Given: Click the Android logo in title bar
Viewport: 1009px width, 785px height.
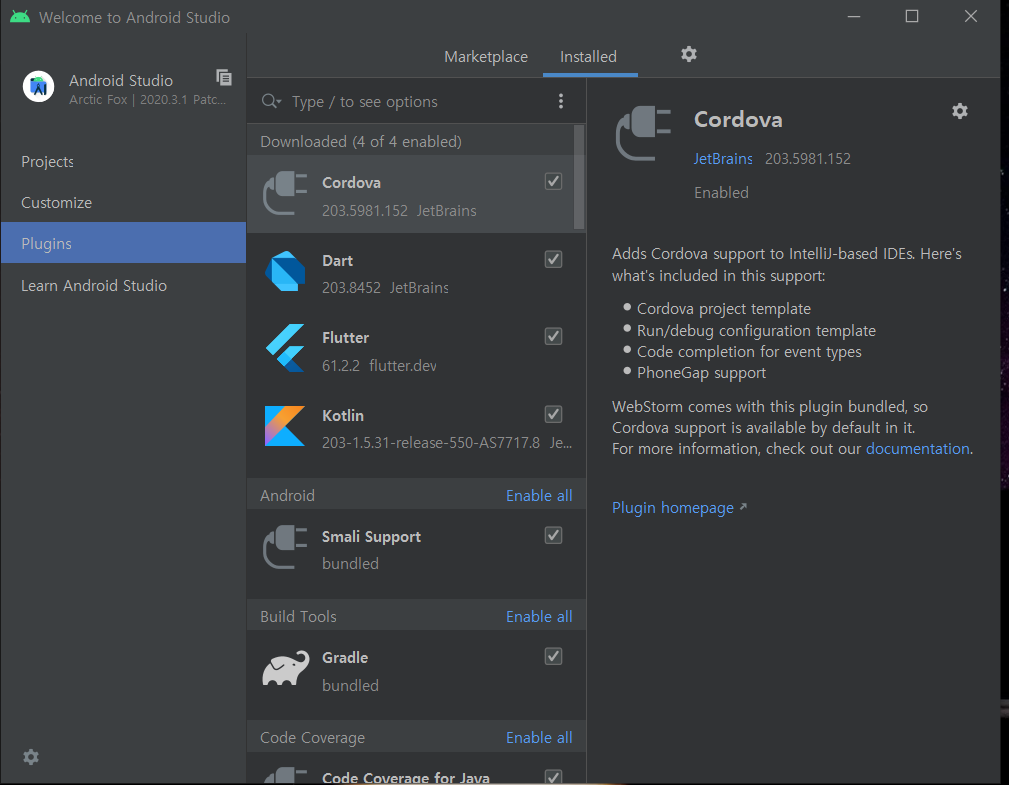Looking at the screenshot, I should [x=20, y=17].
